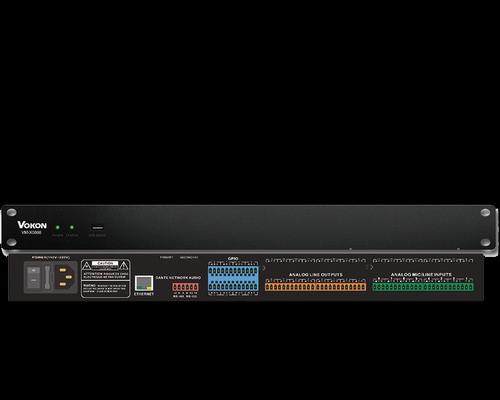This screenshot has width=500, height=400.
Task: Click the front panel USB port slot
Action: [98, 228]
